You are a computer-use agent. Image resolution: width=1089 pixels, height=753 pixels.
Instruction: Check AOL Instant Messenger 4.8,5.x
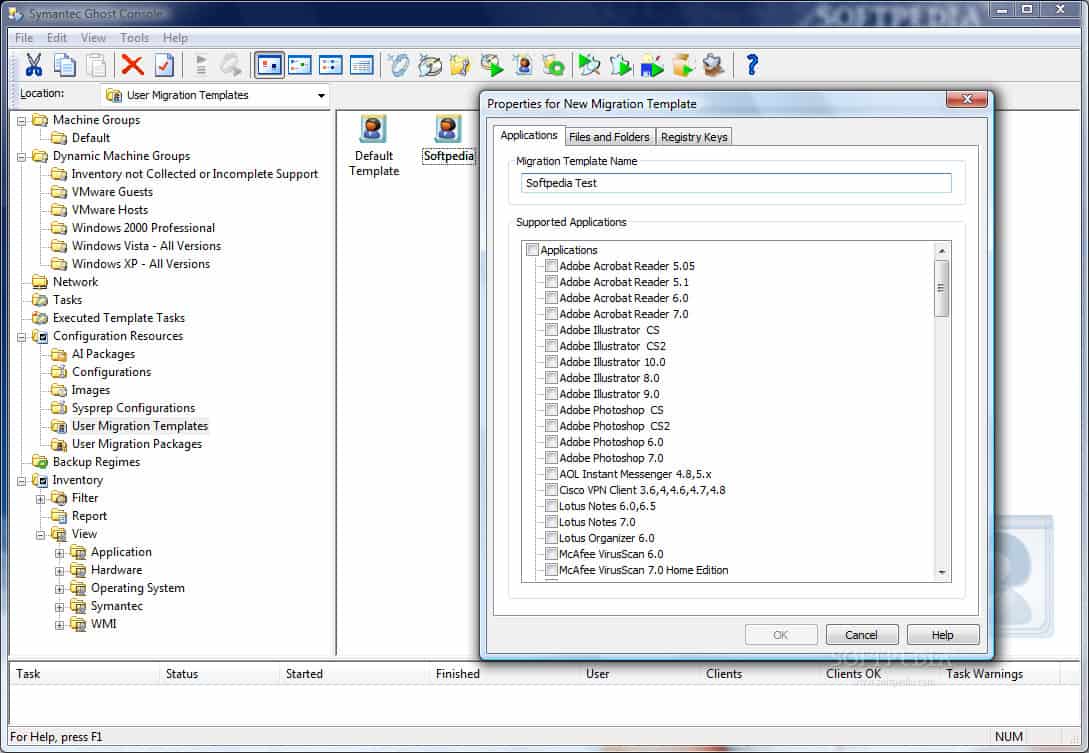click(x=551, y=473)
